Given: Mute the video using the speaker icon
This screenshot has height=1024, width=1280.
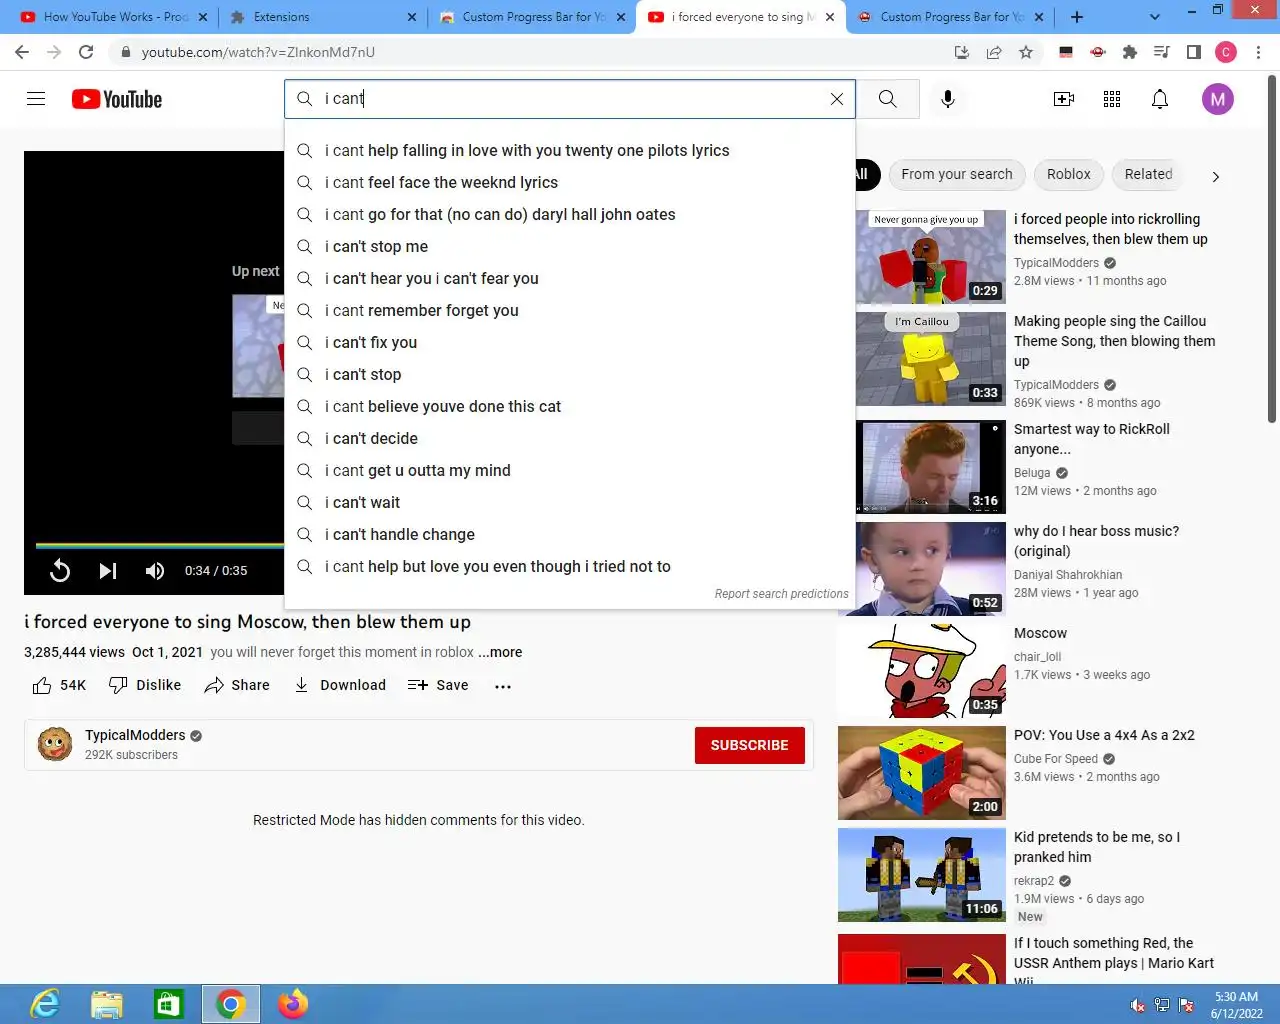Looking at the screenshot, I should point(155,571).
